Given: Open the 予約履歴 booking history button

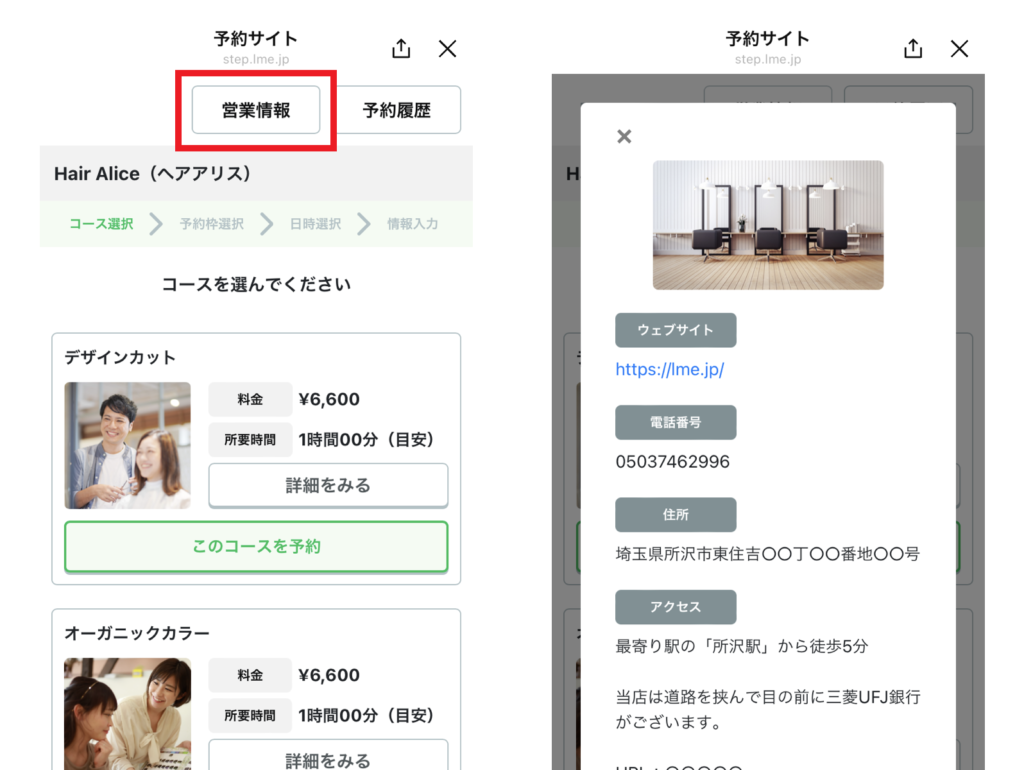Looking at the screenshot, I should click(397, 110).
